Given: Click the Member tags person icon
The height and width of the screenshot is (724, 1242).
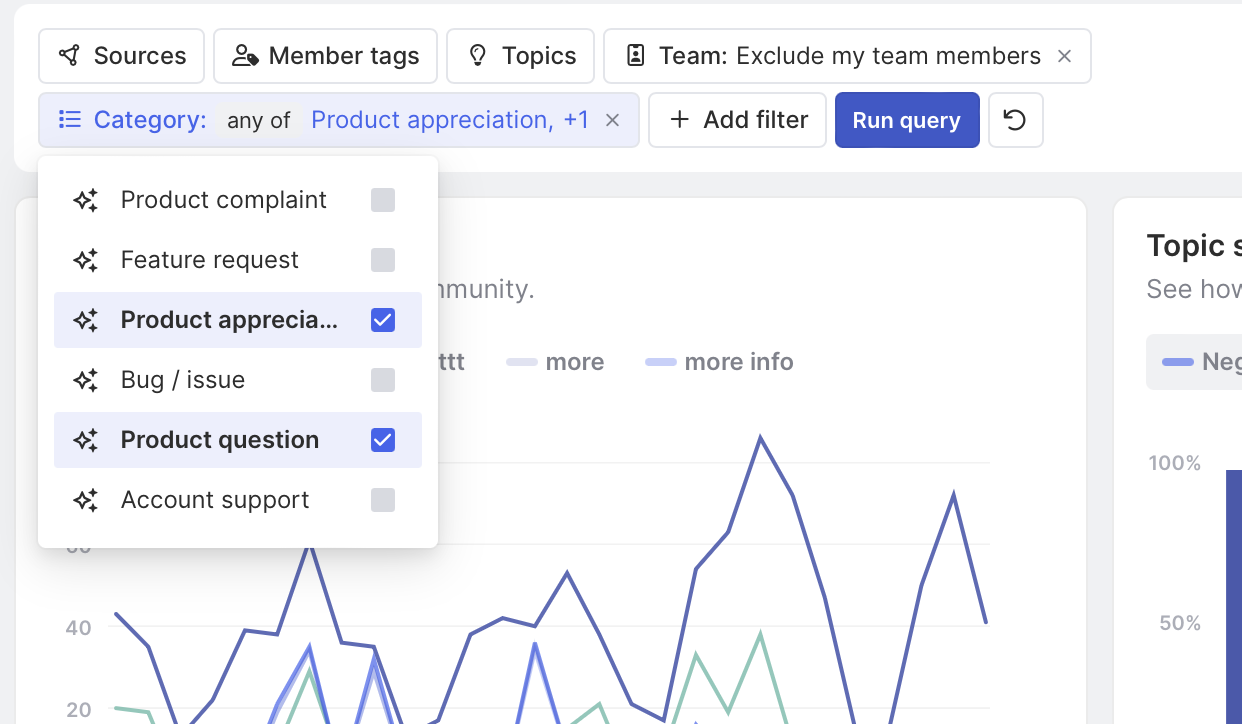Looking at the screenshot, I should coord(245,56).
